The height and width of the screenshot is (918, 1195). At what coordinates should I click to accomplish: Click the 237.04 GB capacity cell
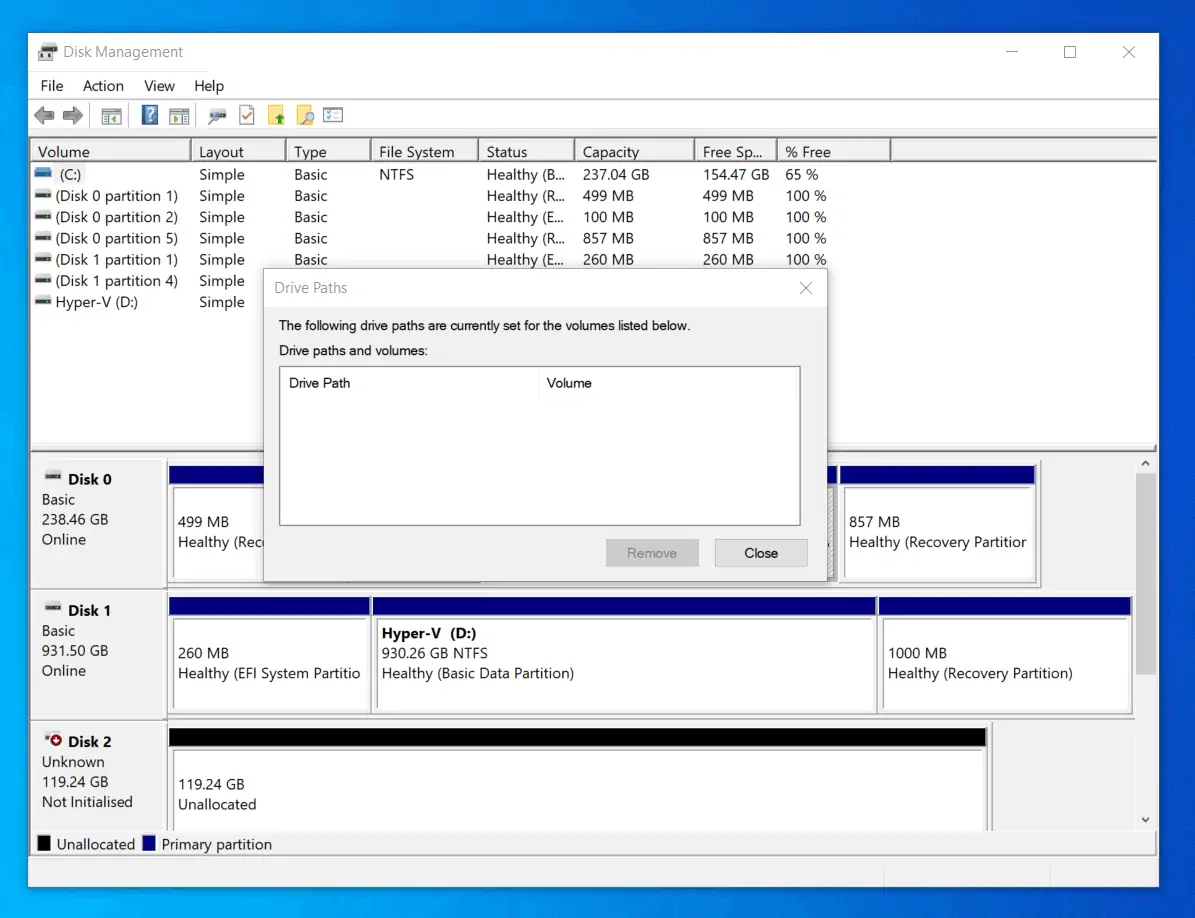[616, 174]
